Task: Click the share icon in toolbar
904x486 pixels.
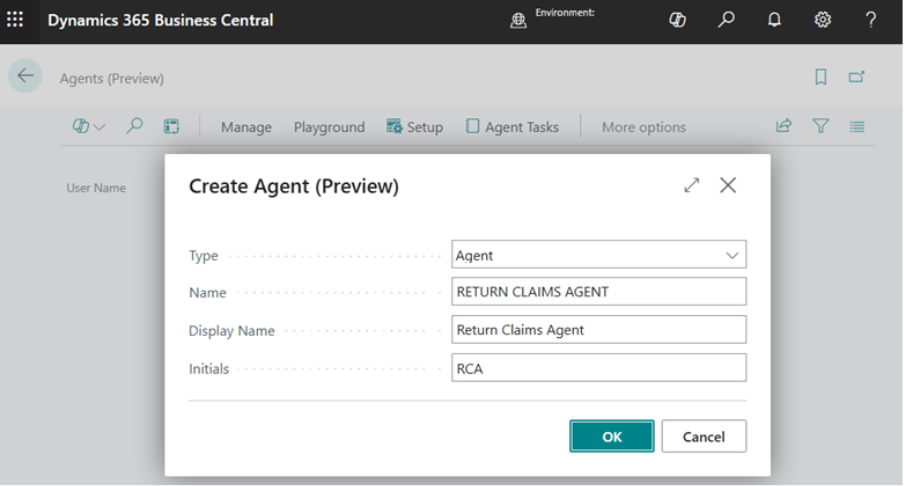Action: tap(784, 126)
